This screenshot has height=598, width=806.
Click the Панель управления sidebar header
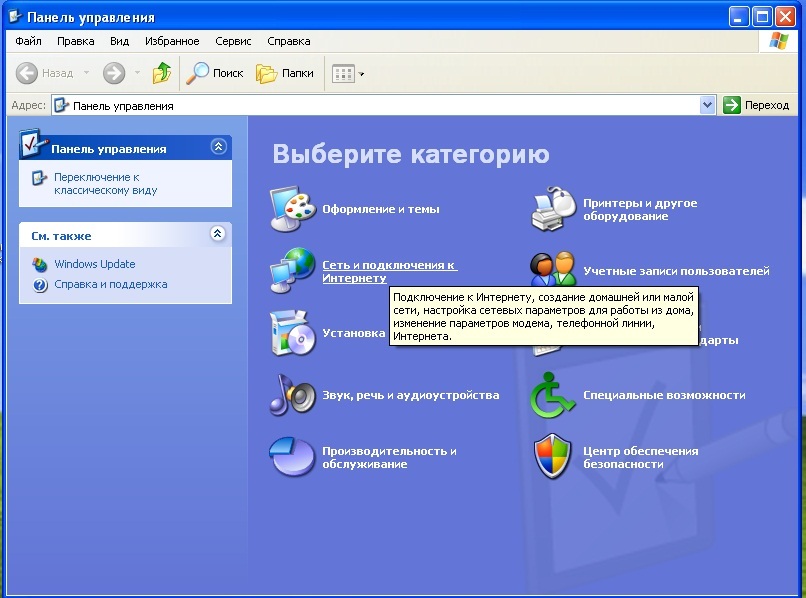125,148
